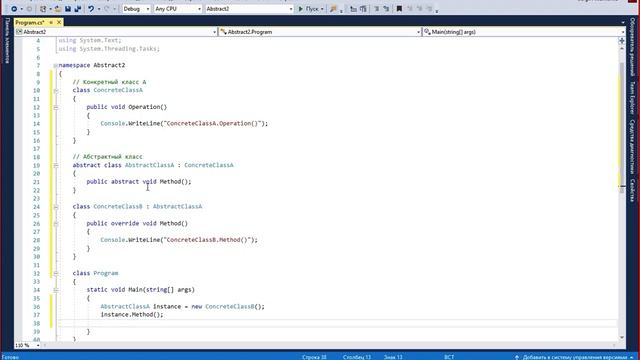Image resolution: width=640 pixels, height=360 pixels.
Task: Click the decrease line indent icon
Action: point(353,9)
